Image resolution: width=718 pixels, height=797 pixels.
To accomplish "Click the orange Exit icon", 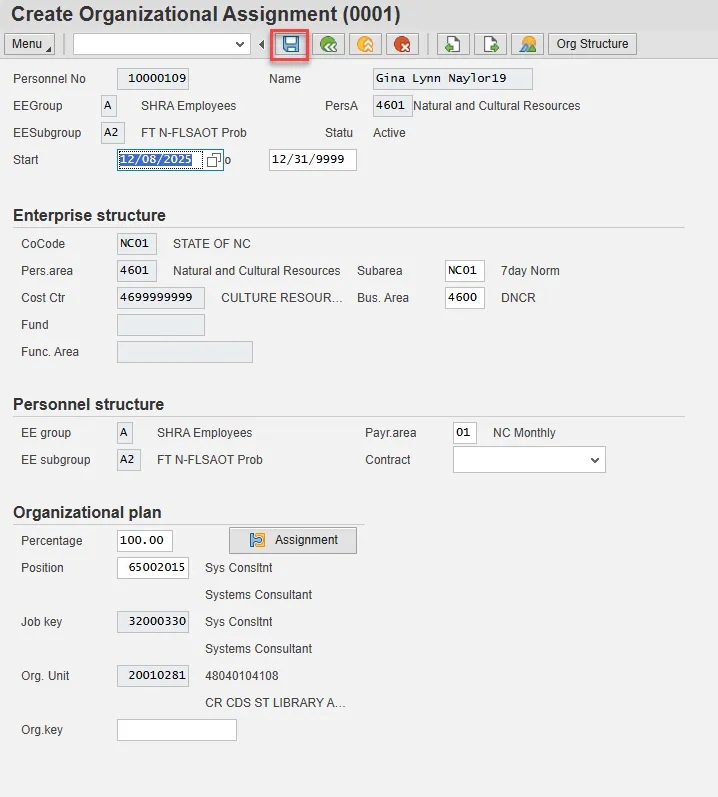I will (x=365, y=45).
